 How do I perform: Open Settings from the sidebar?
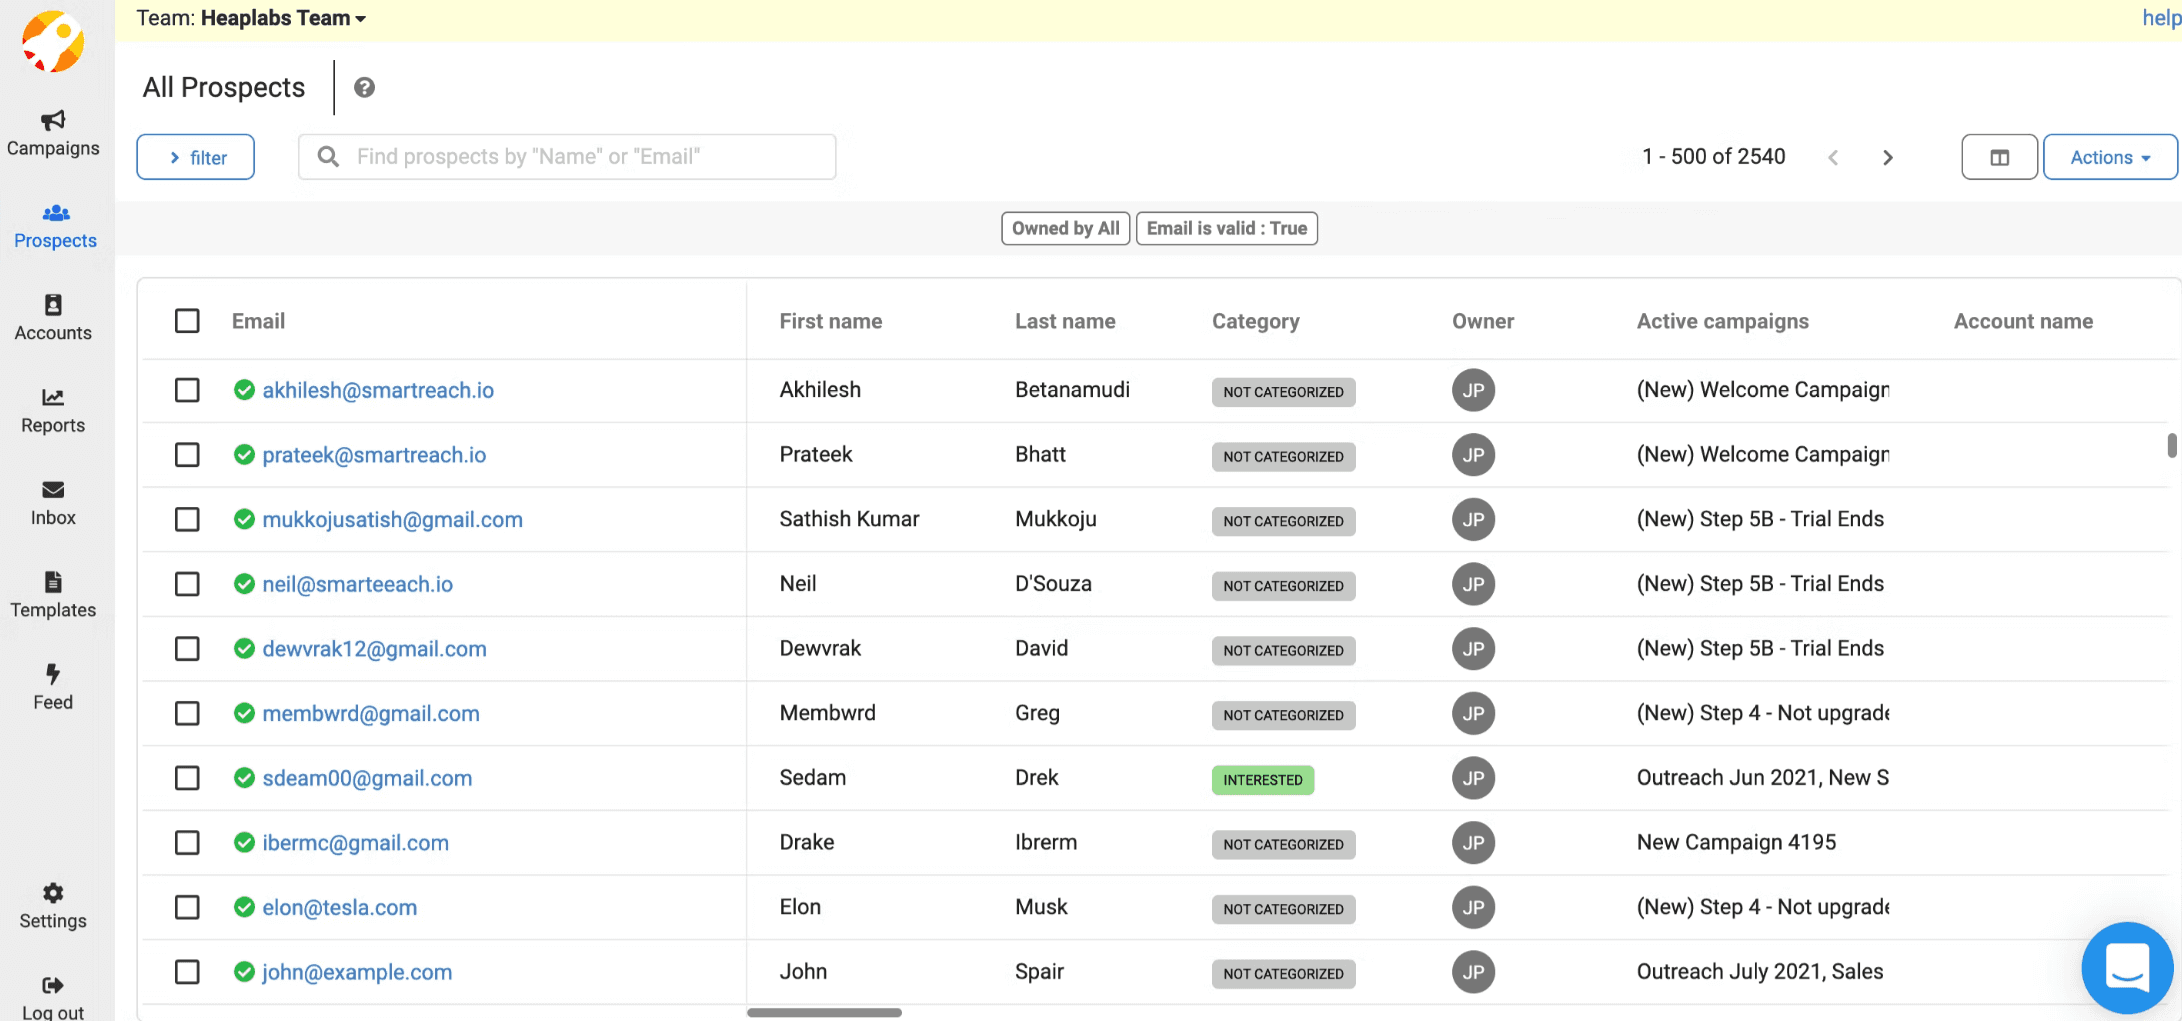(x=53, y=907)
